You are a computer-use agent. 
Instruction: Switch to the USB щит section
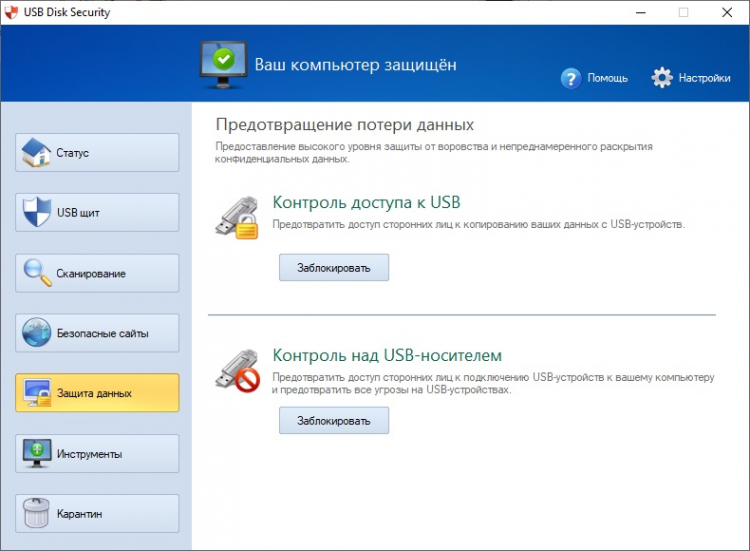tap(97, 212)
